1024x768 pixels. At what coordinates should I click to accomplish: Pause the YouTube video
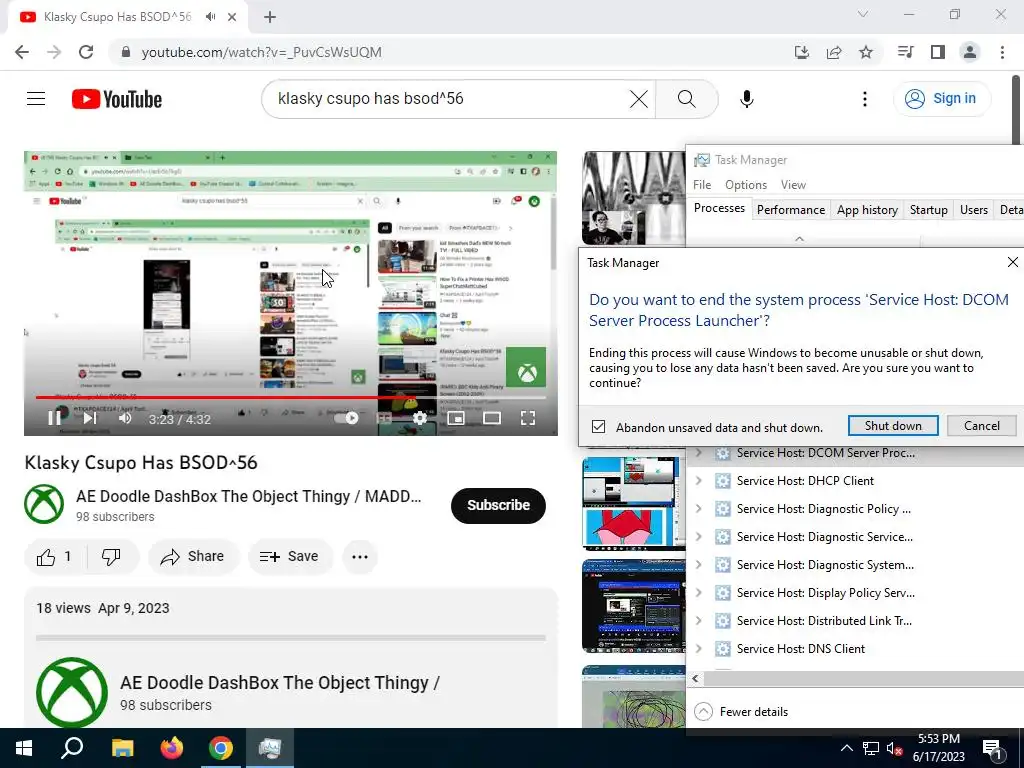(x=55, y=418)
